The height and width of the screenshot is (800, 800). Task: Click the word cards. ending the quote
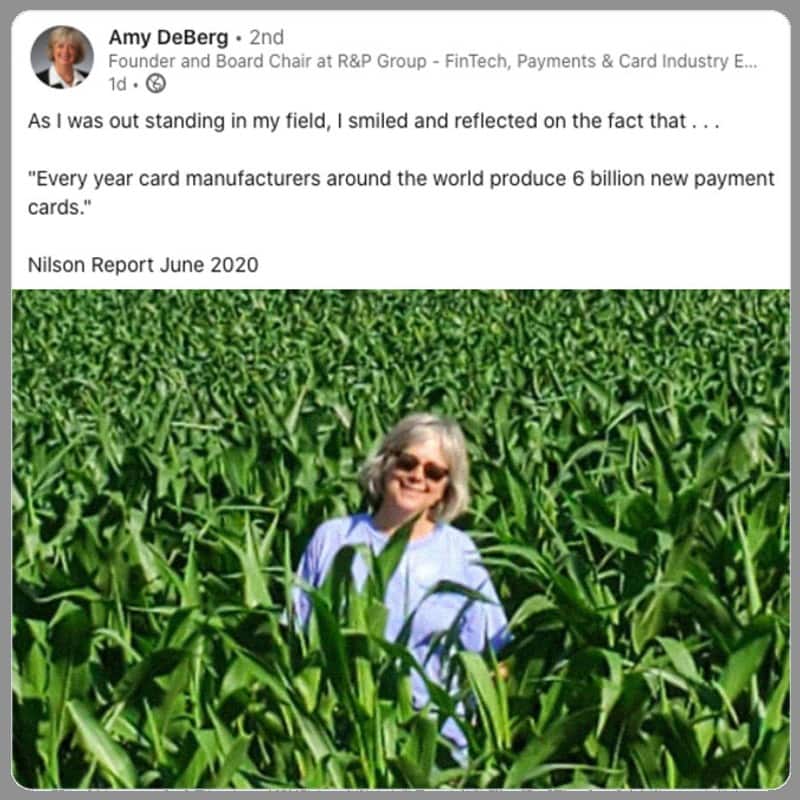[60, 207]
